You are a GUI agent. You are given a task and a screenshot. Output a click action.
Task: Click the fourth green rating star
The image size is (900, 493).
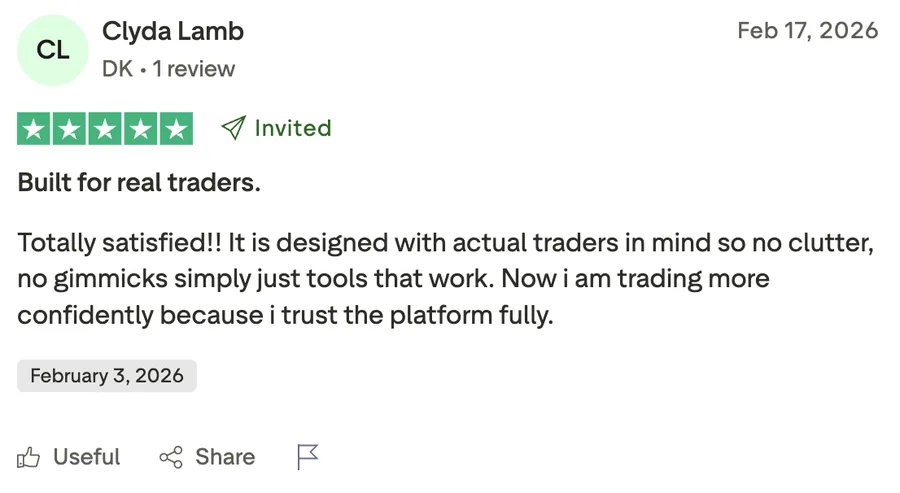point(140,129)
